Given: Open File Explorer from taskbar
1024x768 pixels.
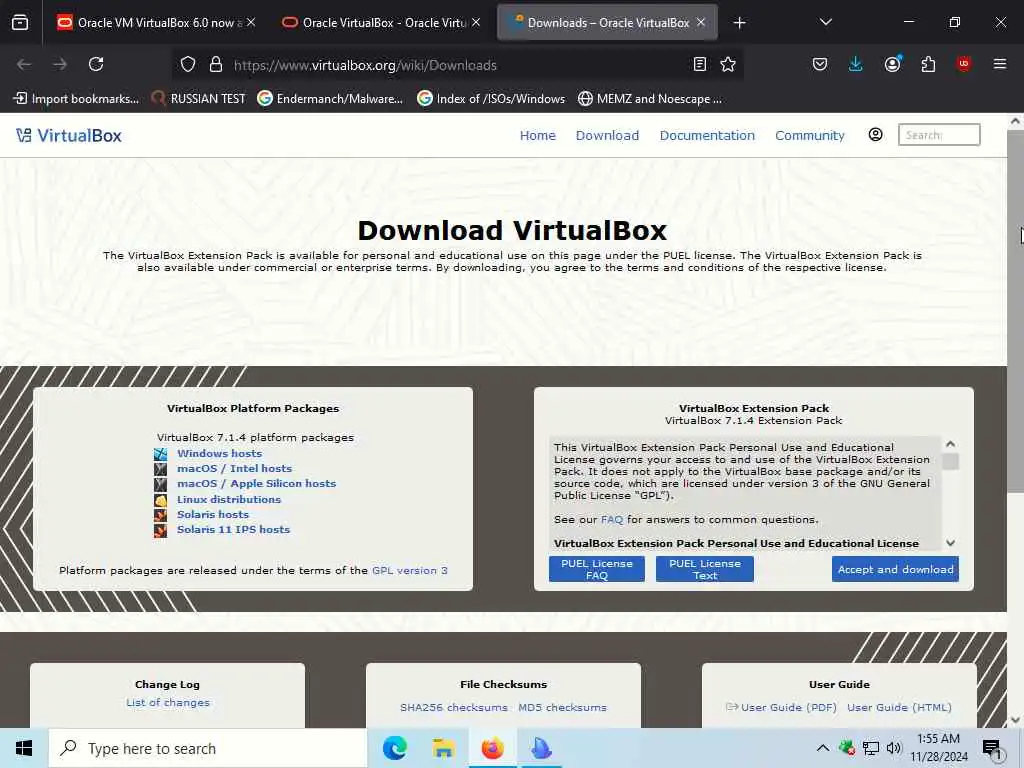Looking at the screenshot, I should (443, 748).
